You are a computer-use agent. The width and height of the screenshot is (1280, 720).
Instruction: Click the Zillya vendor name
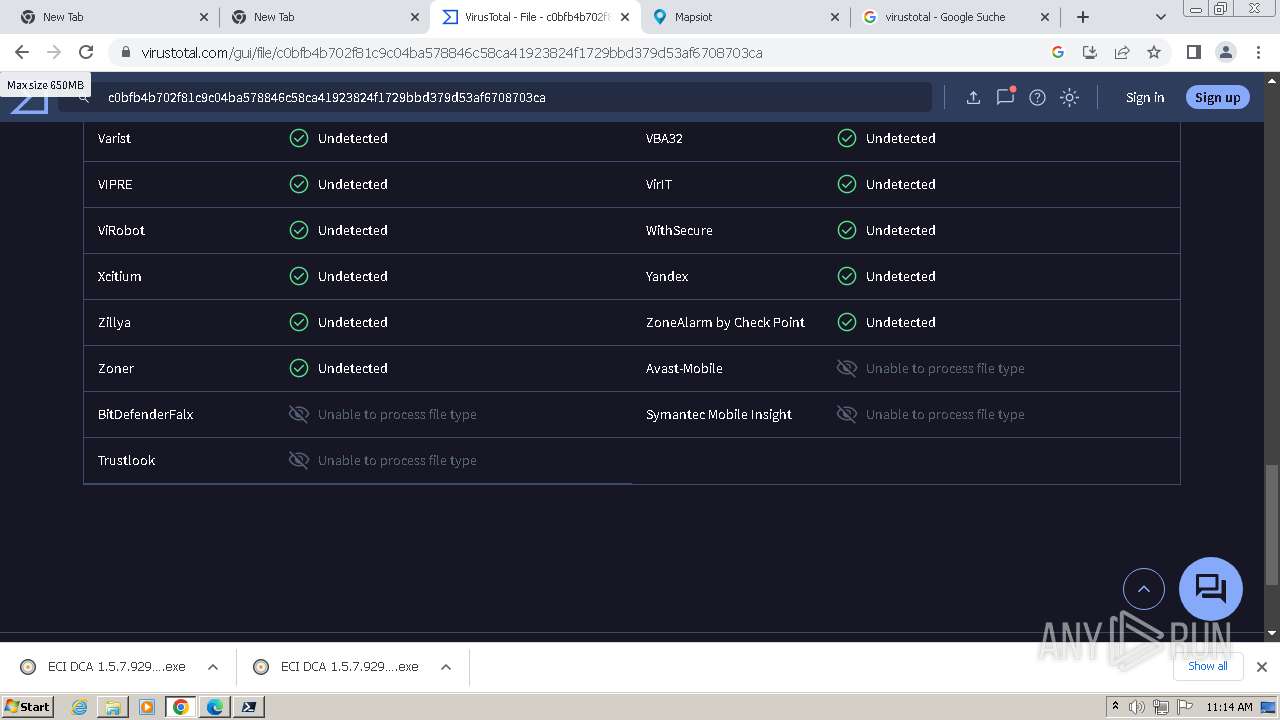[114, 322]
